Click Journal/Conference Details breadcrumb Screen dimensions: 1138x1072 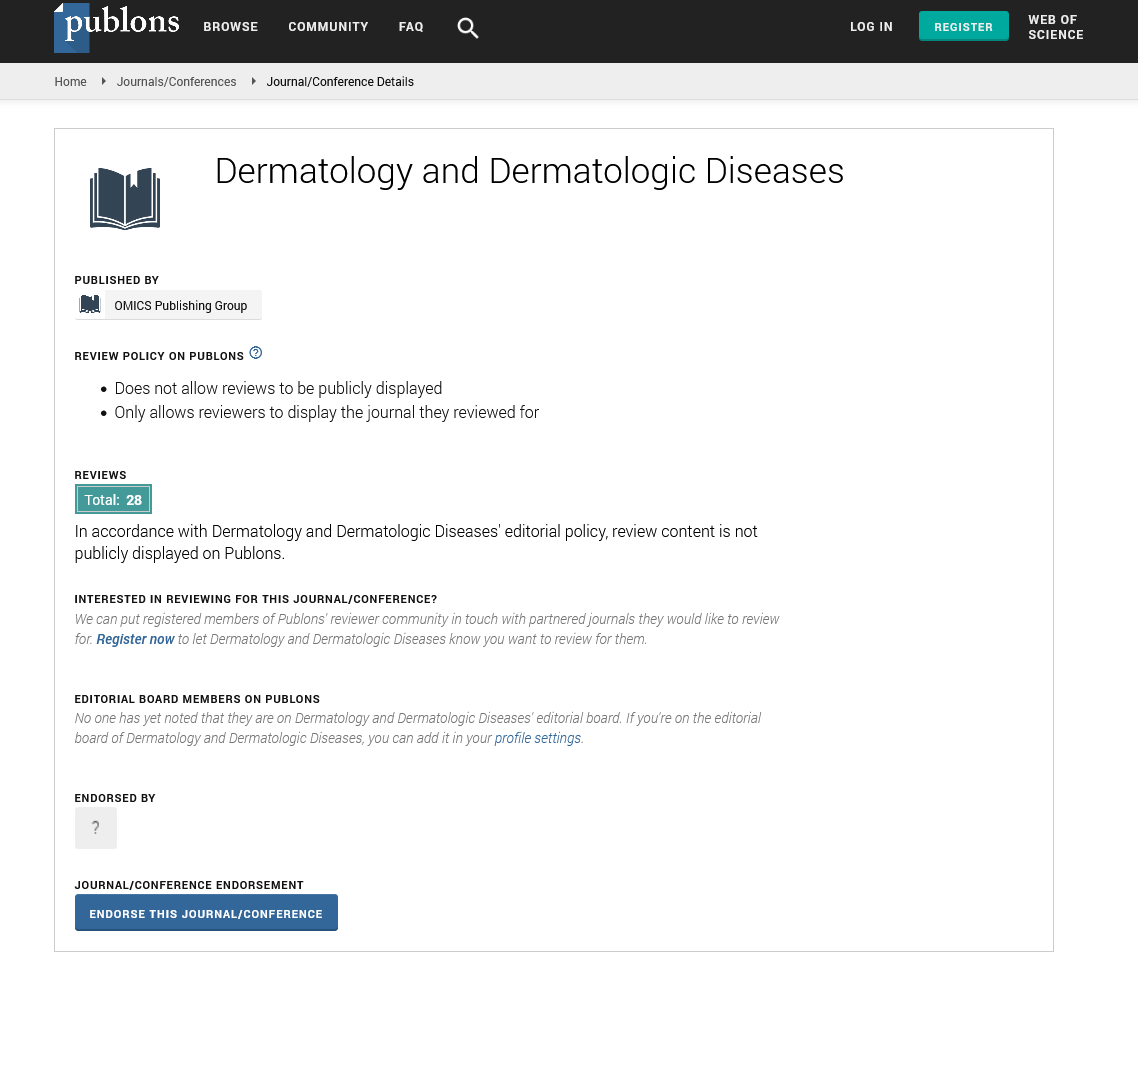[340, 82]
